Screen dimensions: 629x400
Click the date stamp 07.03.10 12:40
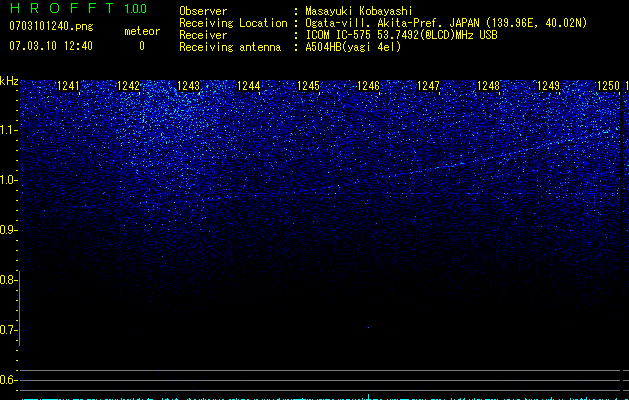pyautogui.click(x=51, y=46)
